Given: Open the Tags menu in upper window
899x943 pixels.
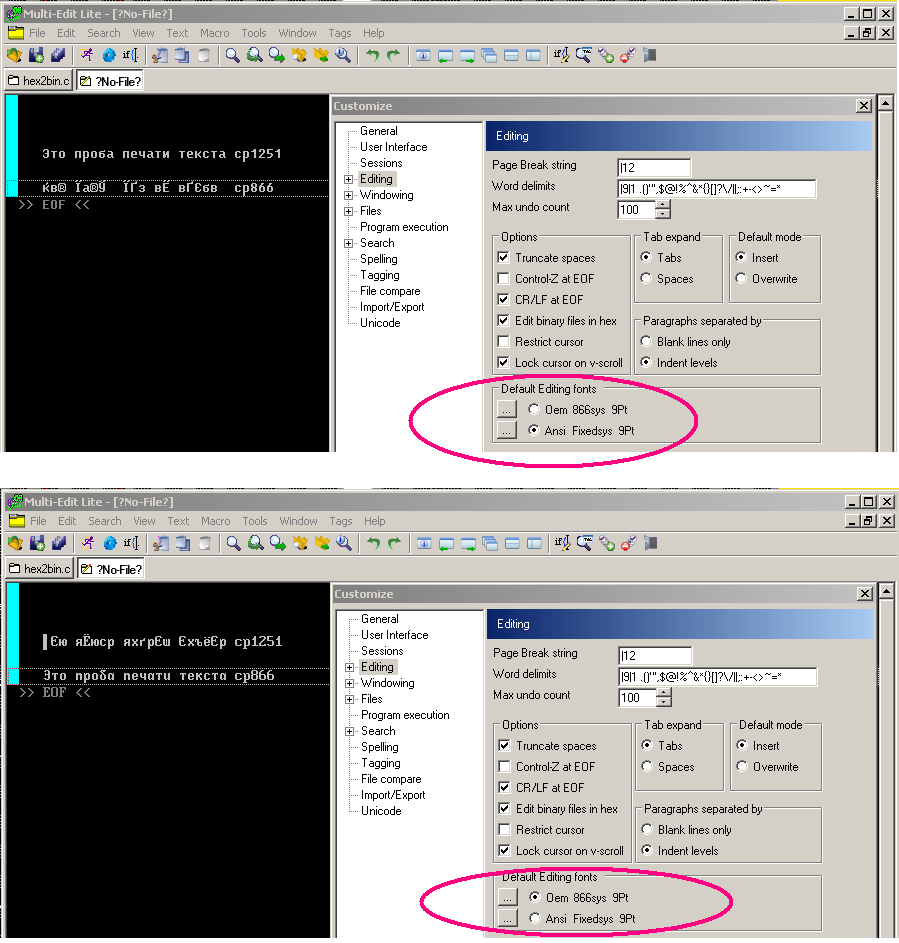Looking at the screenshot, I should coord(340,33).
